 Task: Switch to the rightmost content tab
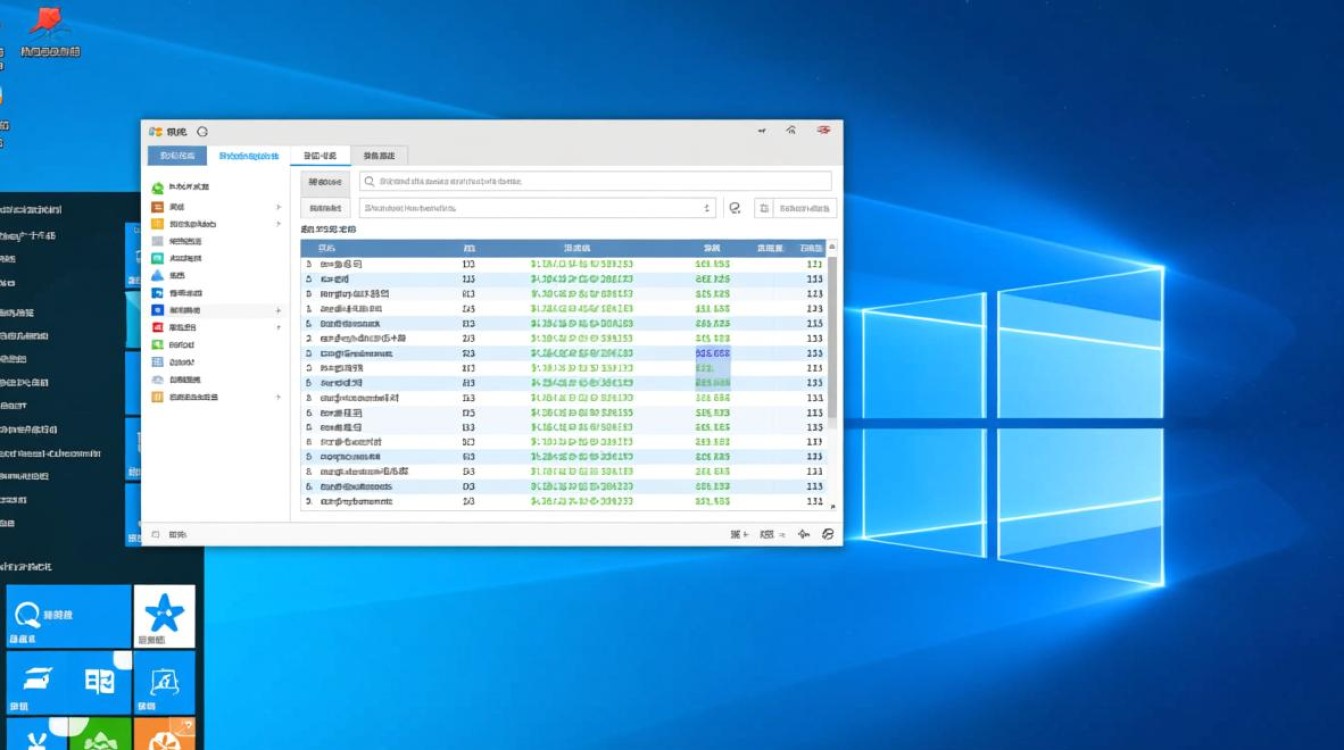(377, 156)
